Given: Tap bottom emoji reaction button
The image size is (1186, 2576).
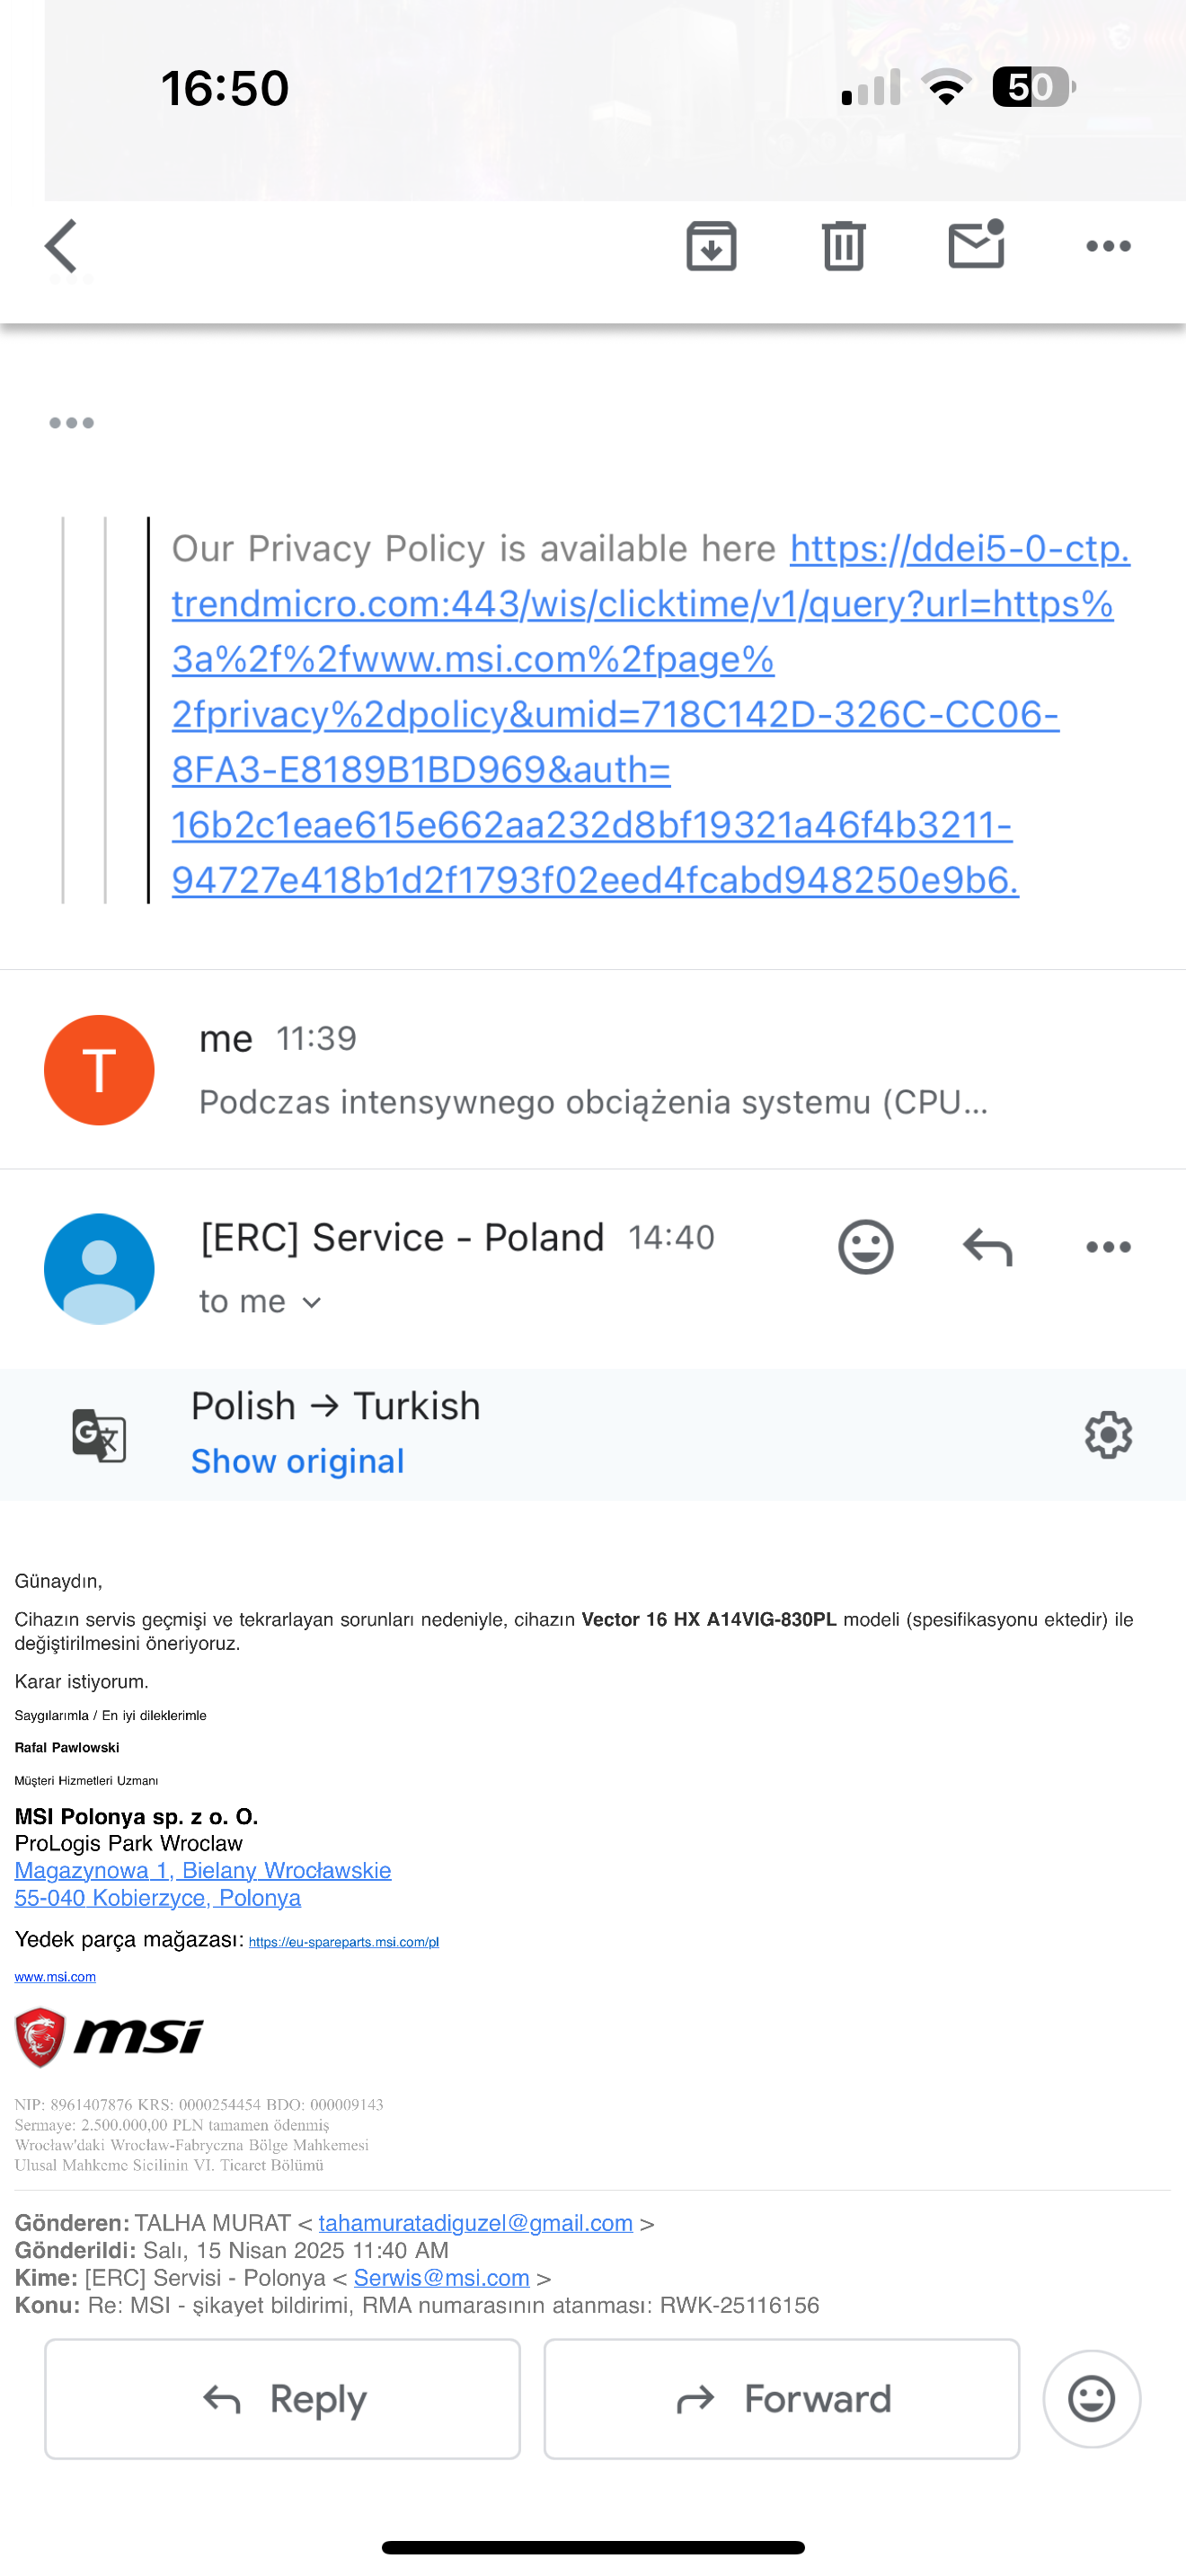Looking at the screenshot, I should tap(1091, 2398).
